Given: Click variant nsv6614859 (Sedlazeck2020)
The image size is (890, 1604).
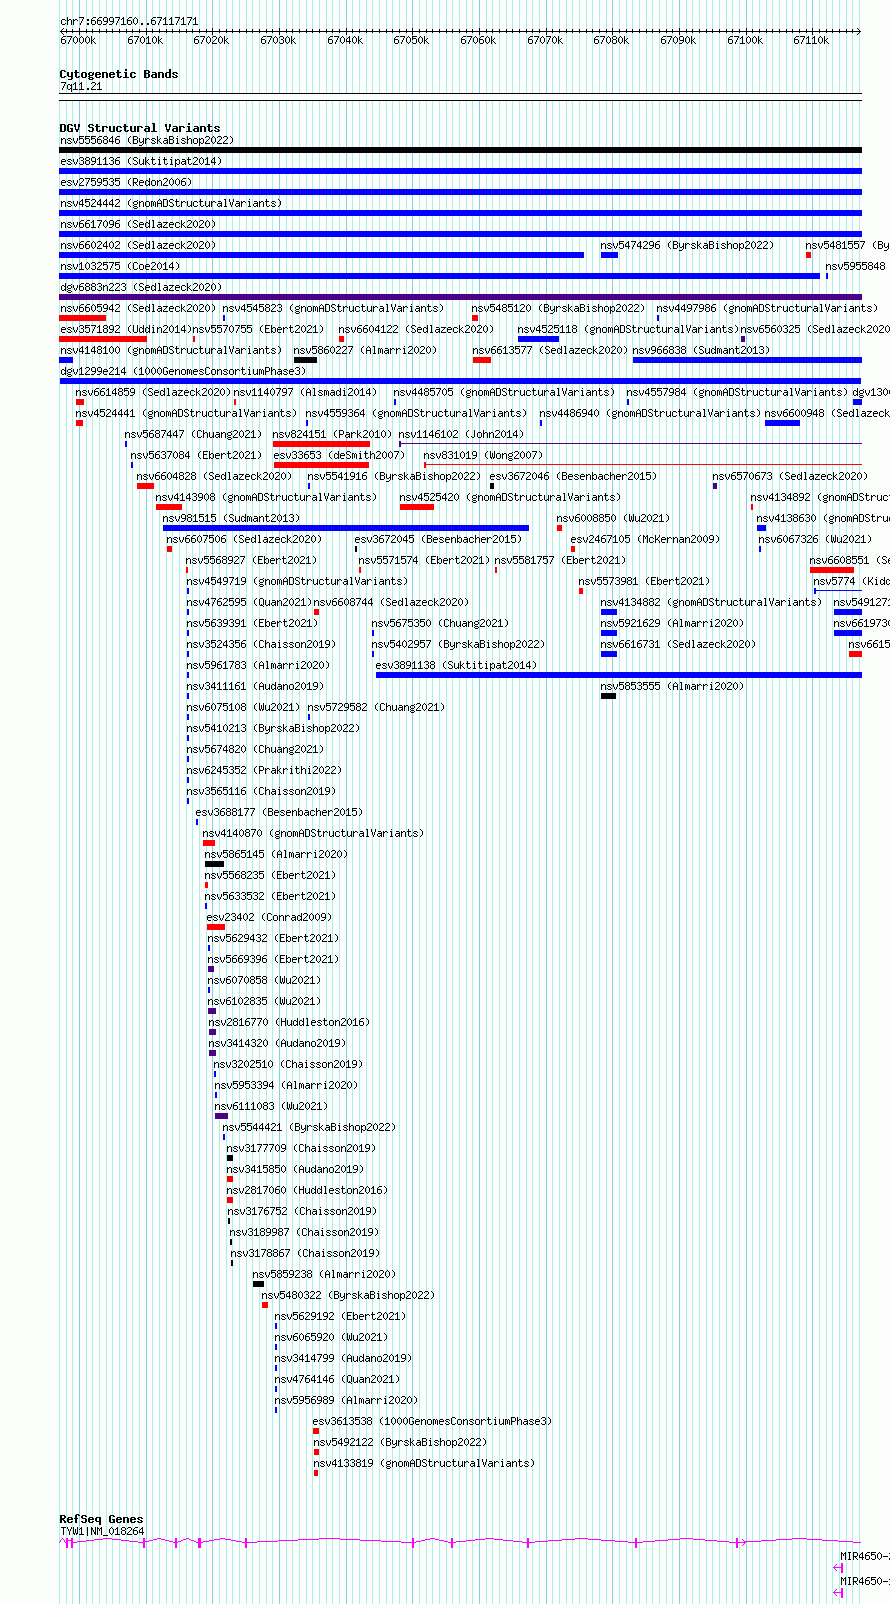Looking at the screenshot, I should [153, 392].
